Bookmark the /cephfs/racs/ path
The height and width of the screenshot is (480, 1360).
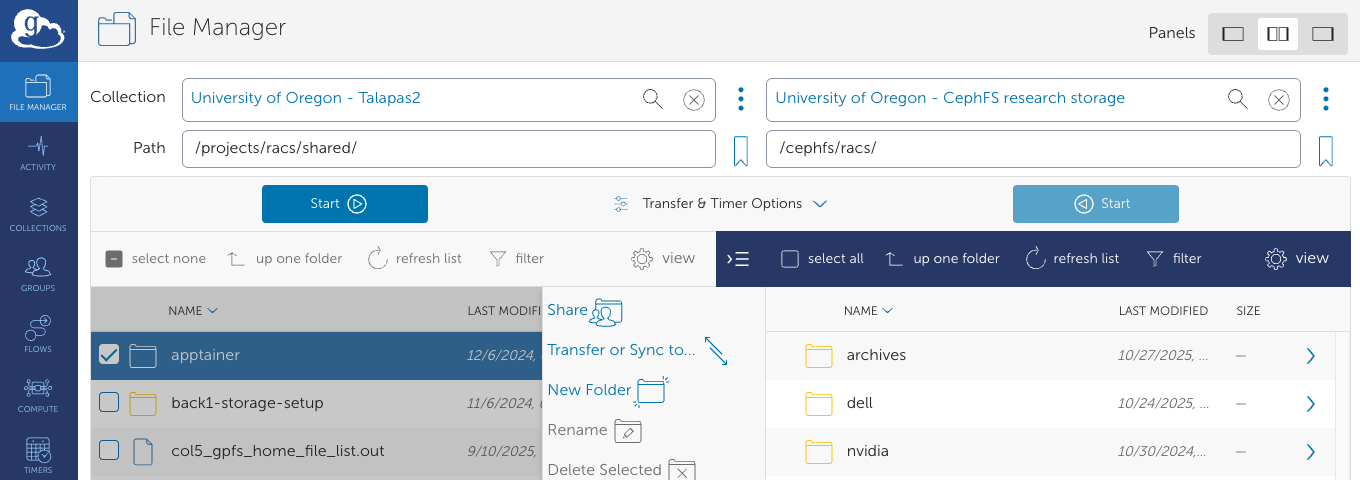coord(1326,151)
